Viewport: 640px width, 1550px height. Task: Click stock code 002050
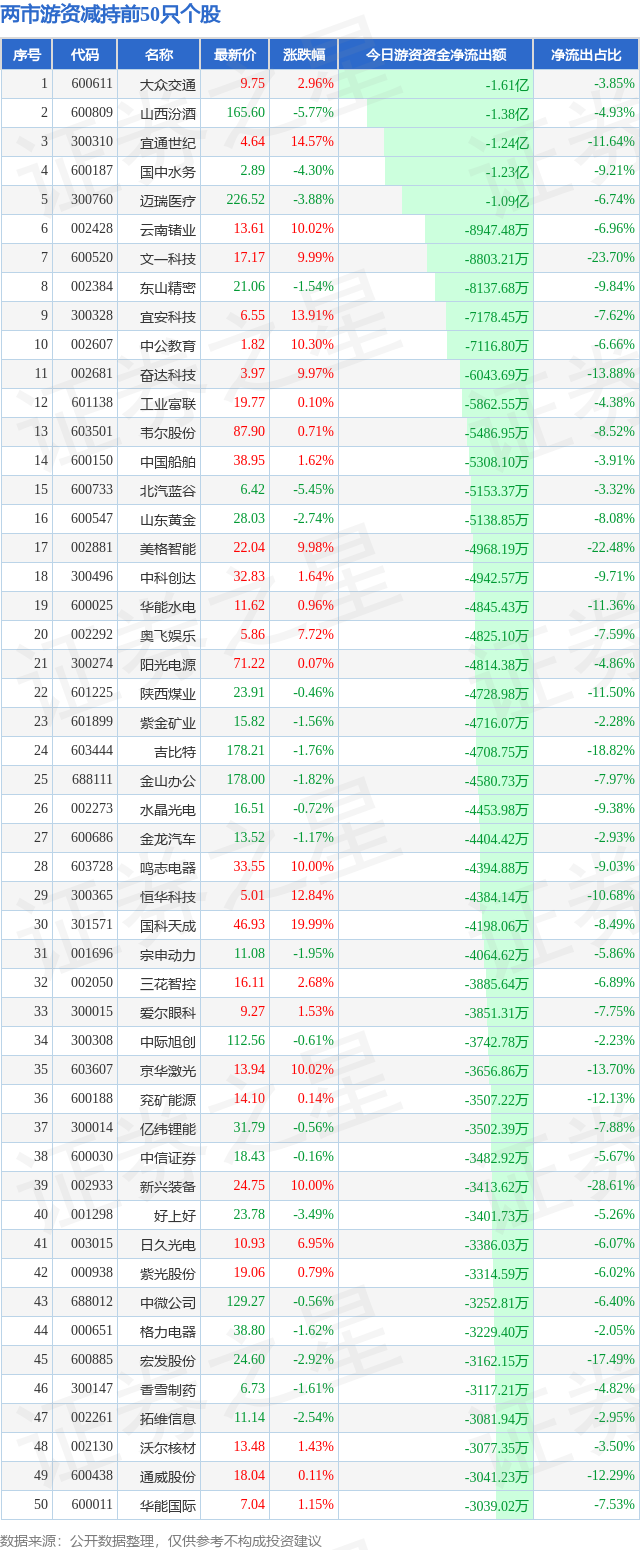[92, 982]
